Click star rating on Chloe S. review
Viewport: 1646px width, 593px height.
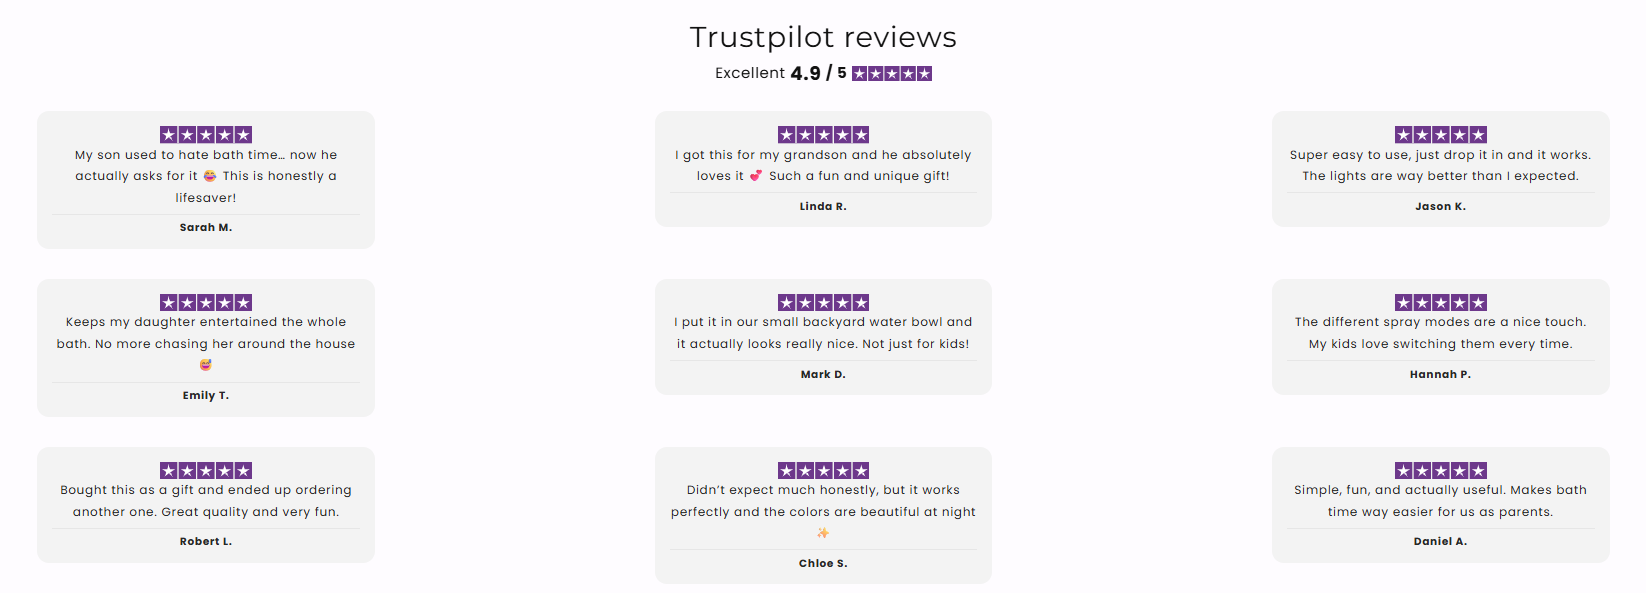[823, 471]
